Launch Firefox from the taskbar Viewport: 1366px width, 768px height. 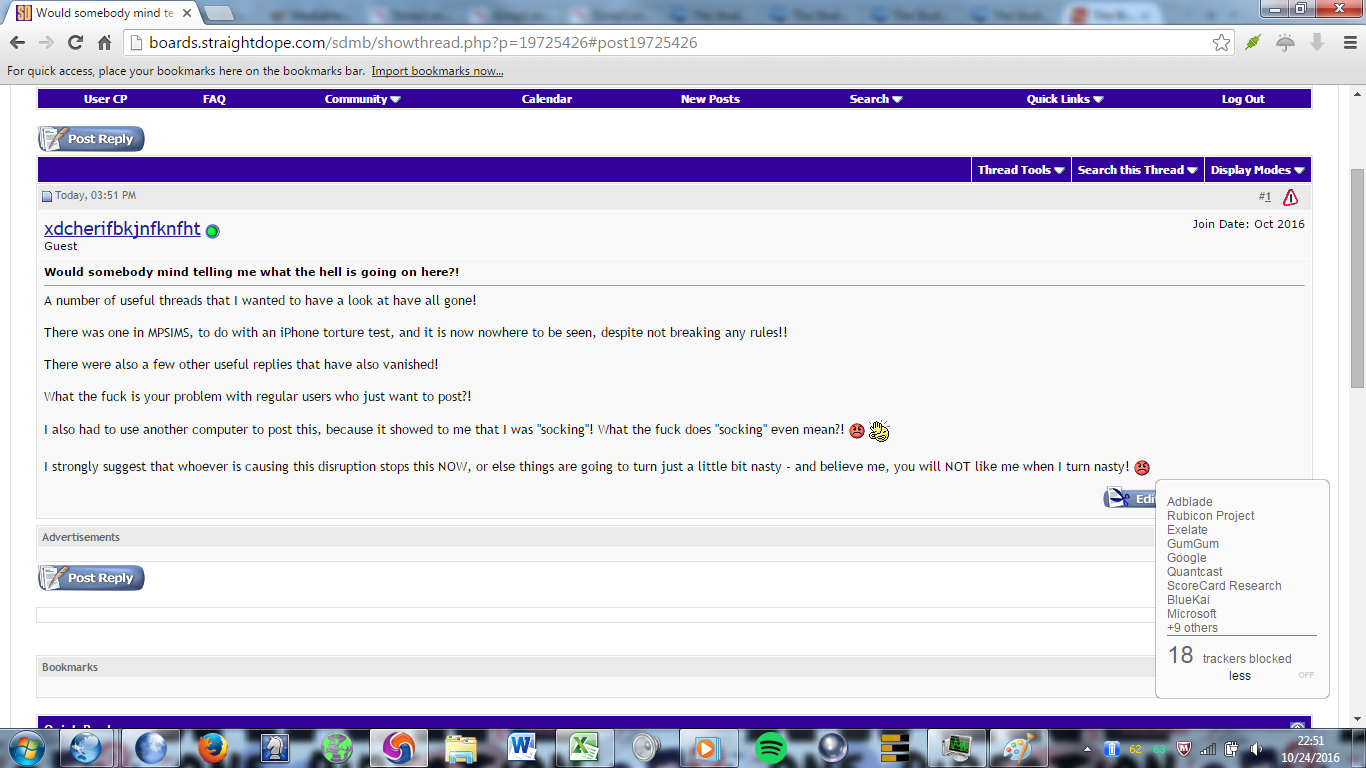point(212,748)
